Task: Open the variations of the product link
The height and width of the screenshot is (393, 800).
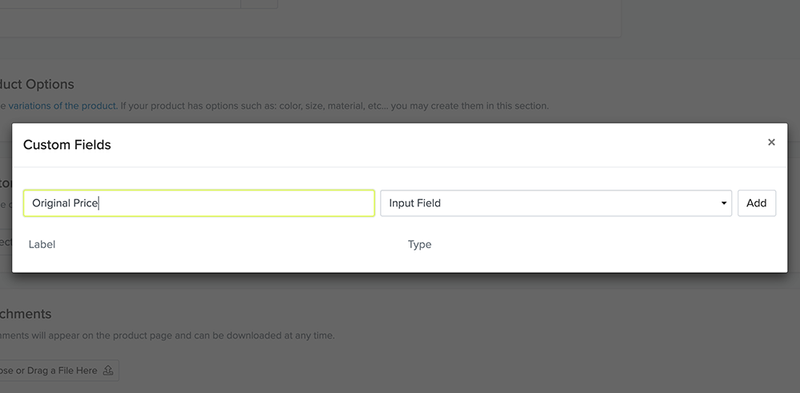Action: click(62, 106)
